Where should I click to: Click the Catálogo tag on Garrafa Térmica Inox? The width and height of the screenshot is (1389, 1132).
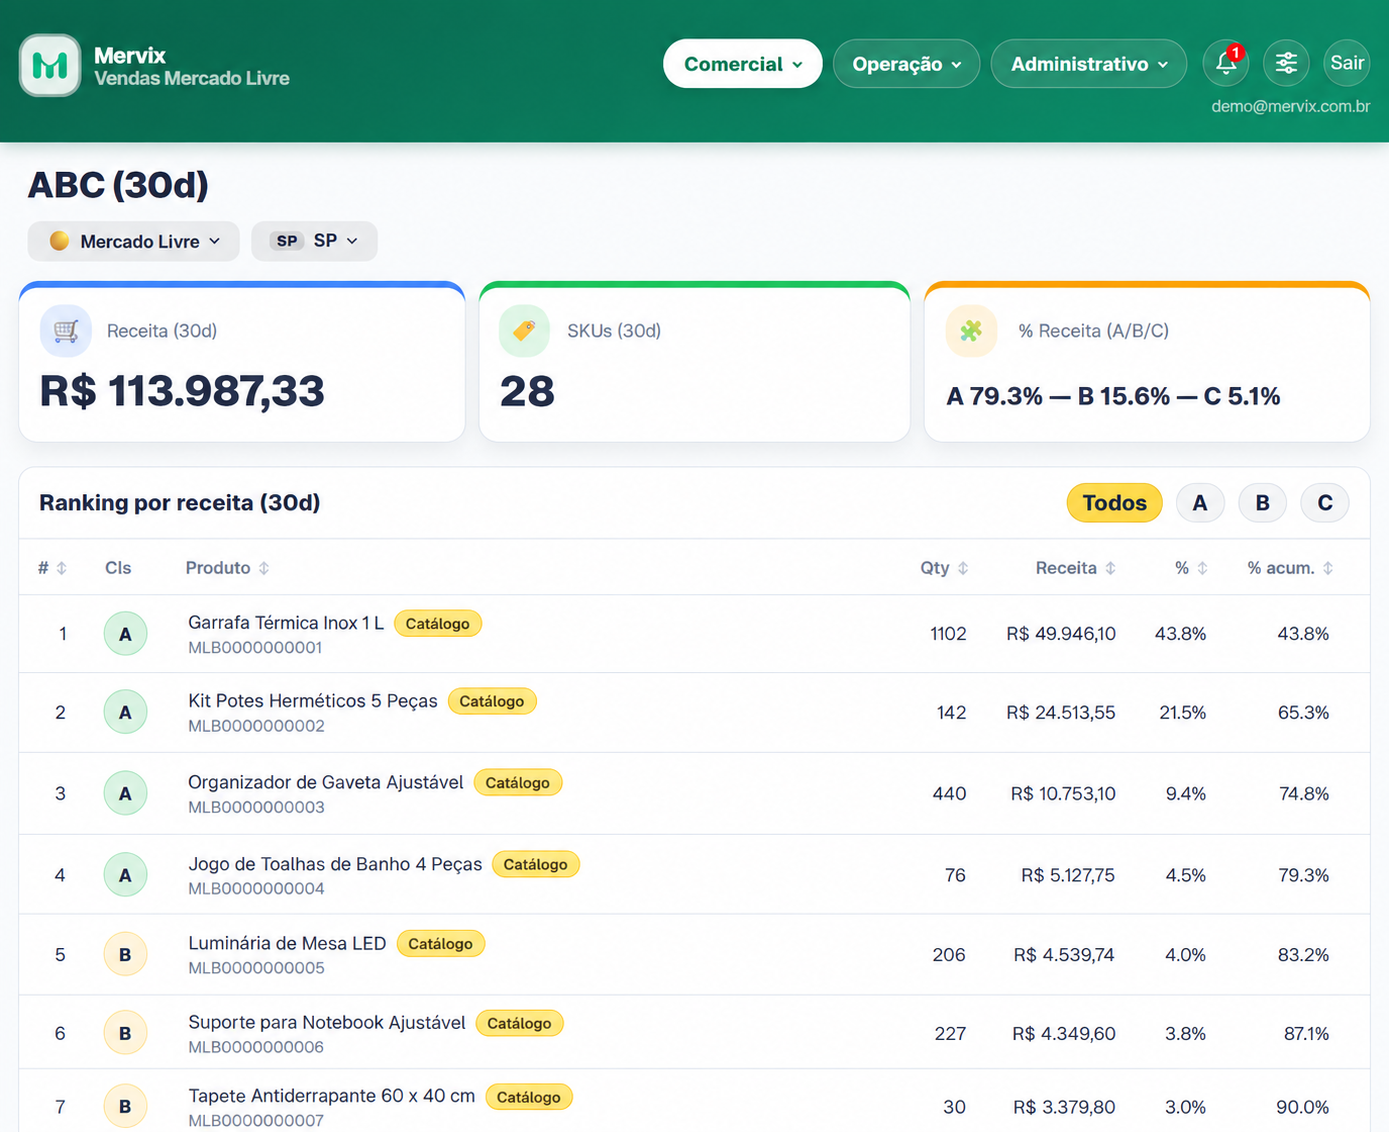click(x=438, y=624)
